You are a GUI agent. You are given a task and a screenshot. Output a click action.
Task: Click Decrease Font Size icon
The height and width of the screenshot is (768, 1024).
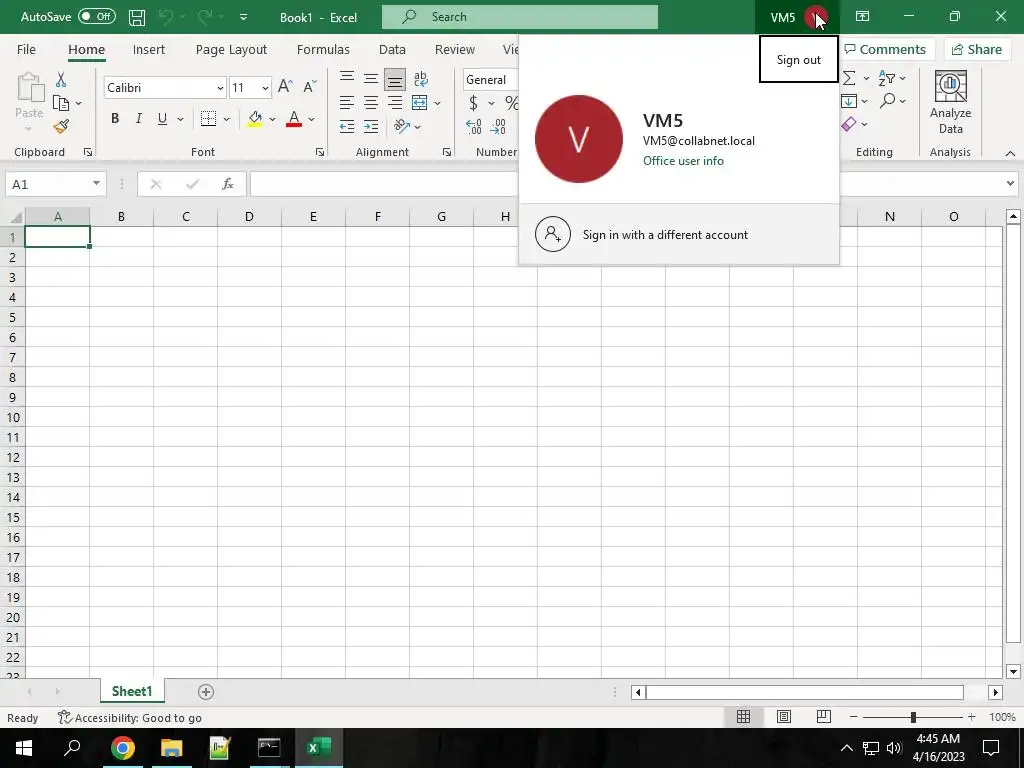pos(310,86)
